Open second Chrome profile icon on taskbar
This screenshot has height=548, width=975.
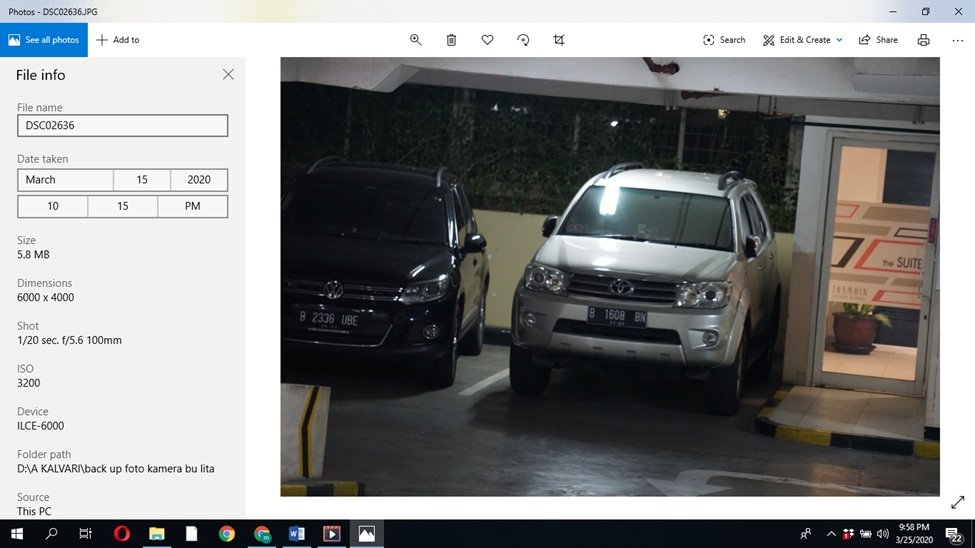click(262, 534)
